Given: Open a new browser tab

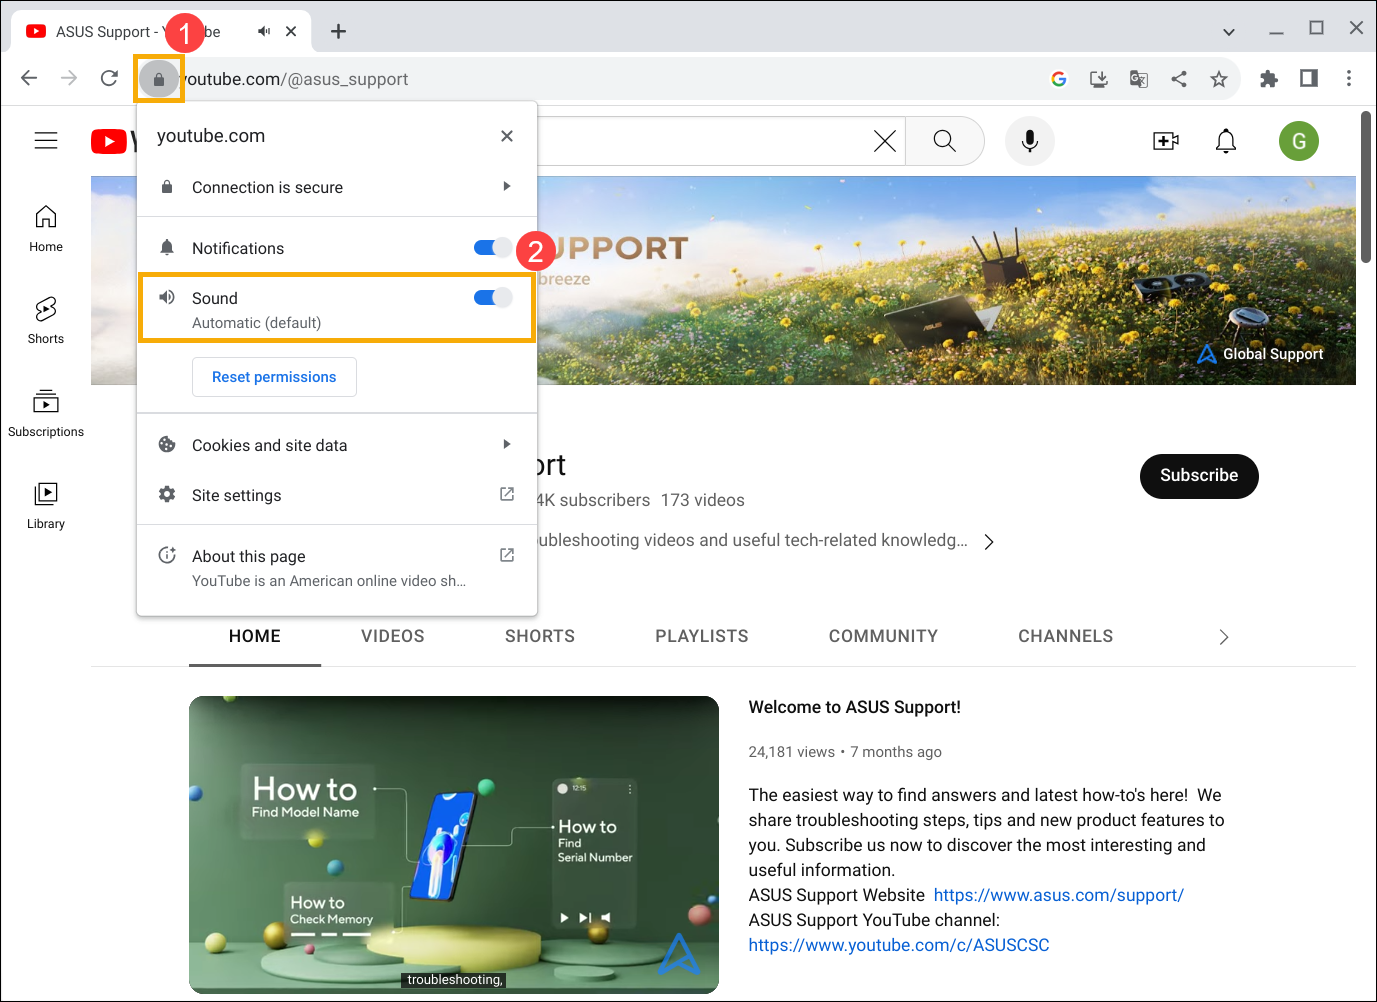Looking at the screenshot, I should click(x=338, y=31).
